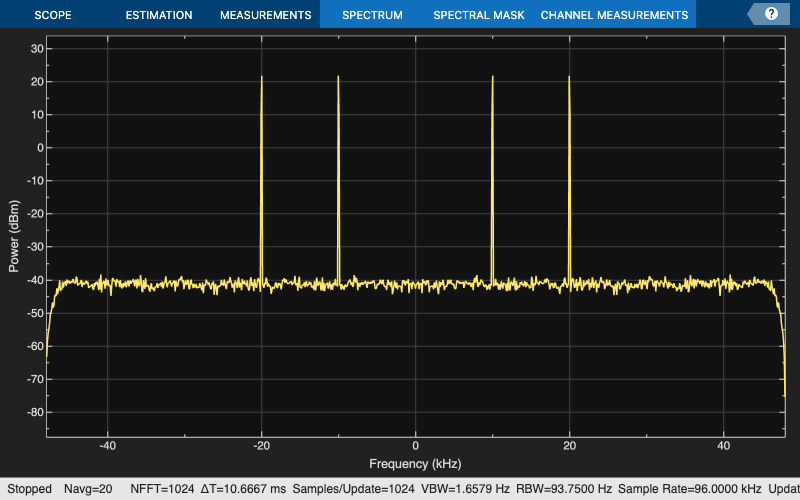The width and height of the screenshot is (800, 500).
Task: Click the 'Sample Rate=96.0000 kHz' status entry
Action: [690, 489]
